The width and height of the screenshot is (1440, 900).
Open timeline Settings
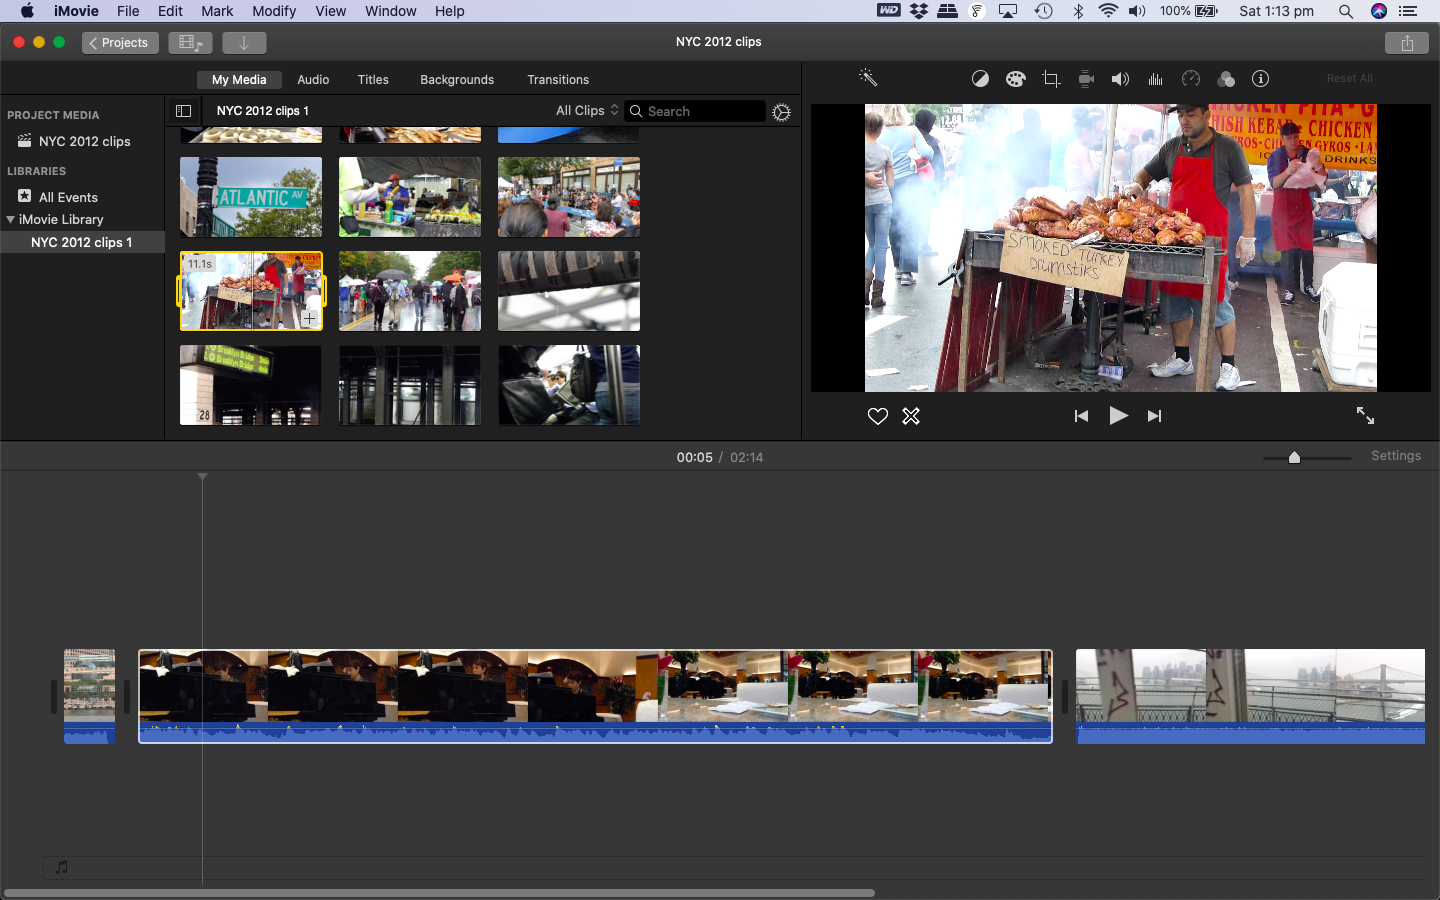1395,456
